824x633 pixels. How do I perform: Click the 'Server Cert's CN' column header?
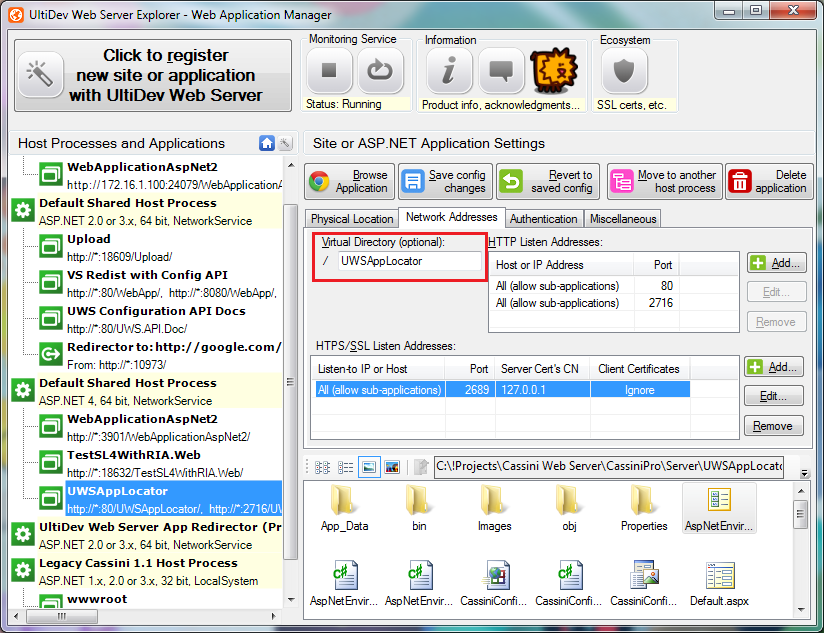point(543,369)
